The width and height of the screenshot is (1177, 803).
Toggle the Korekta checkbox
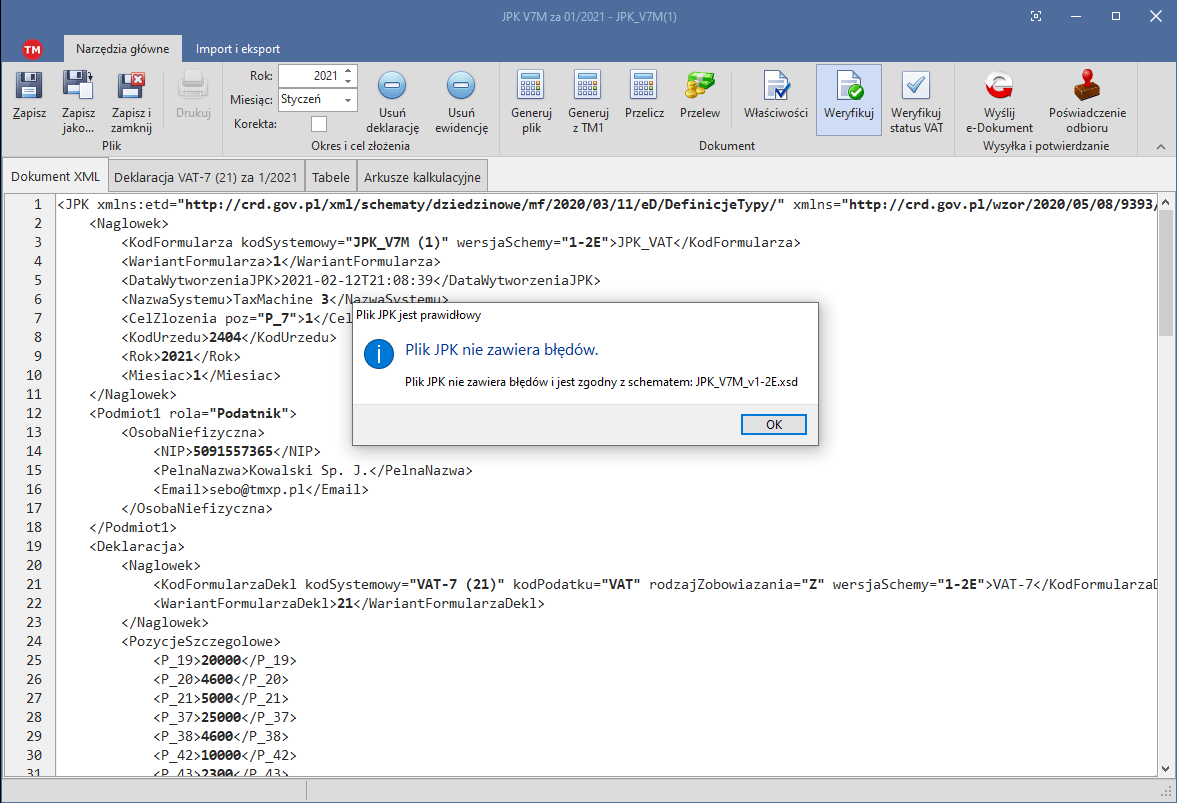pos(319,124)
